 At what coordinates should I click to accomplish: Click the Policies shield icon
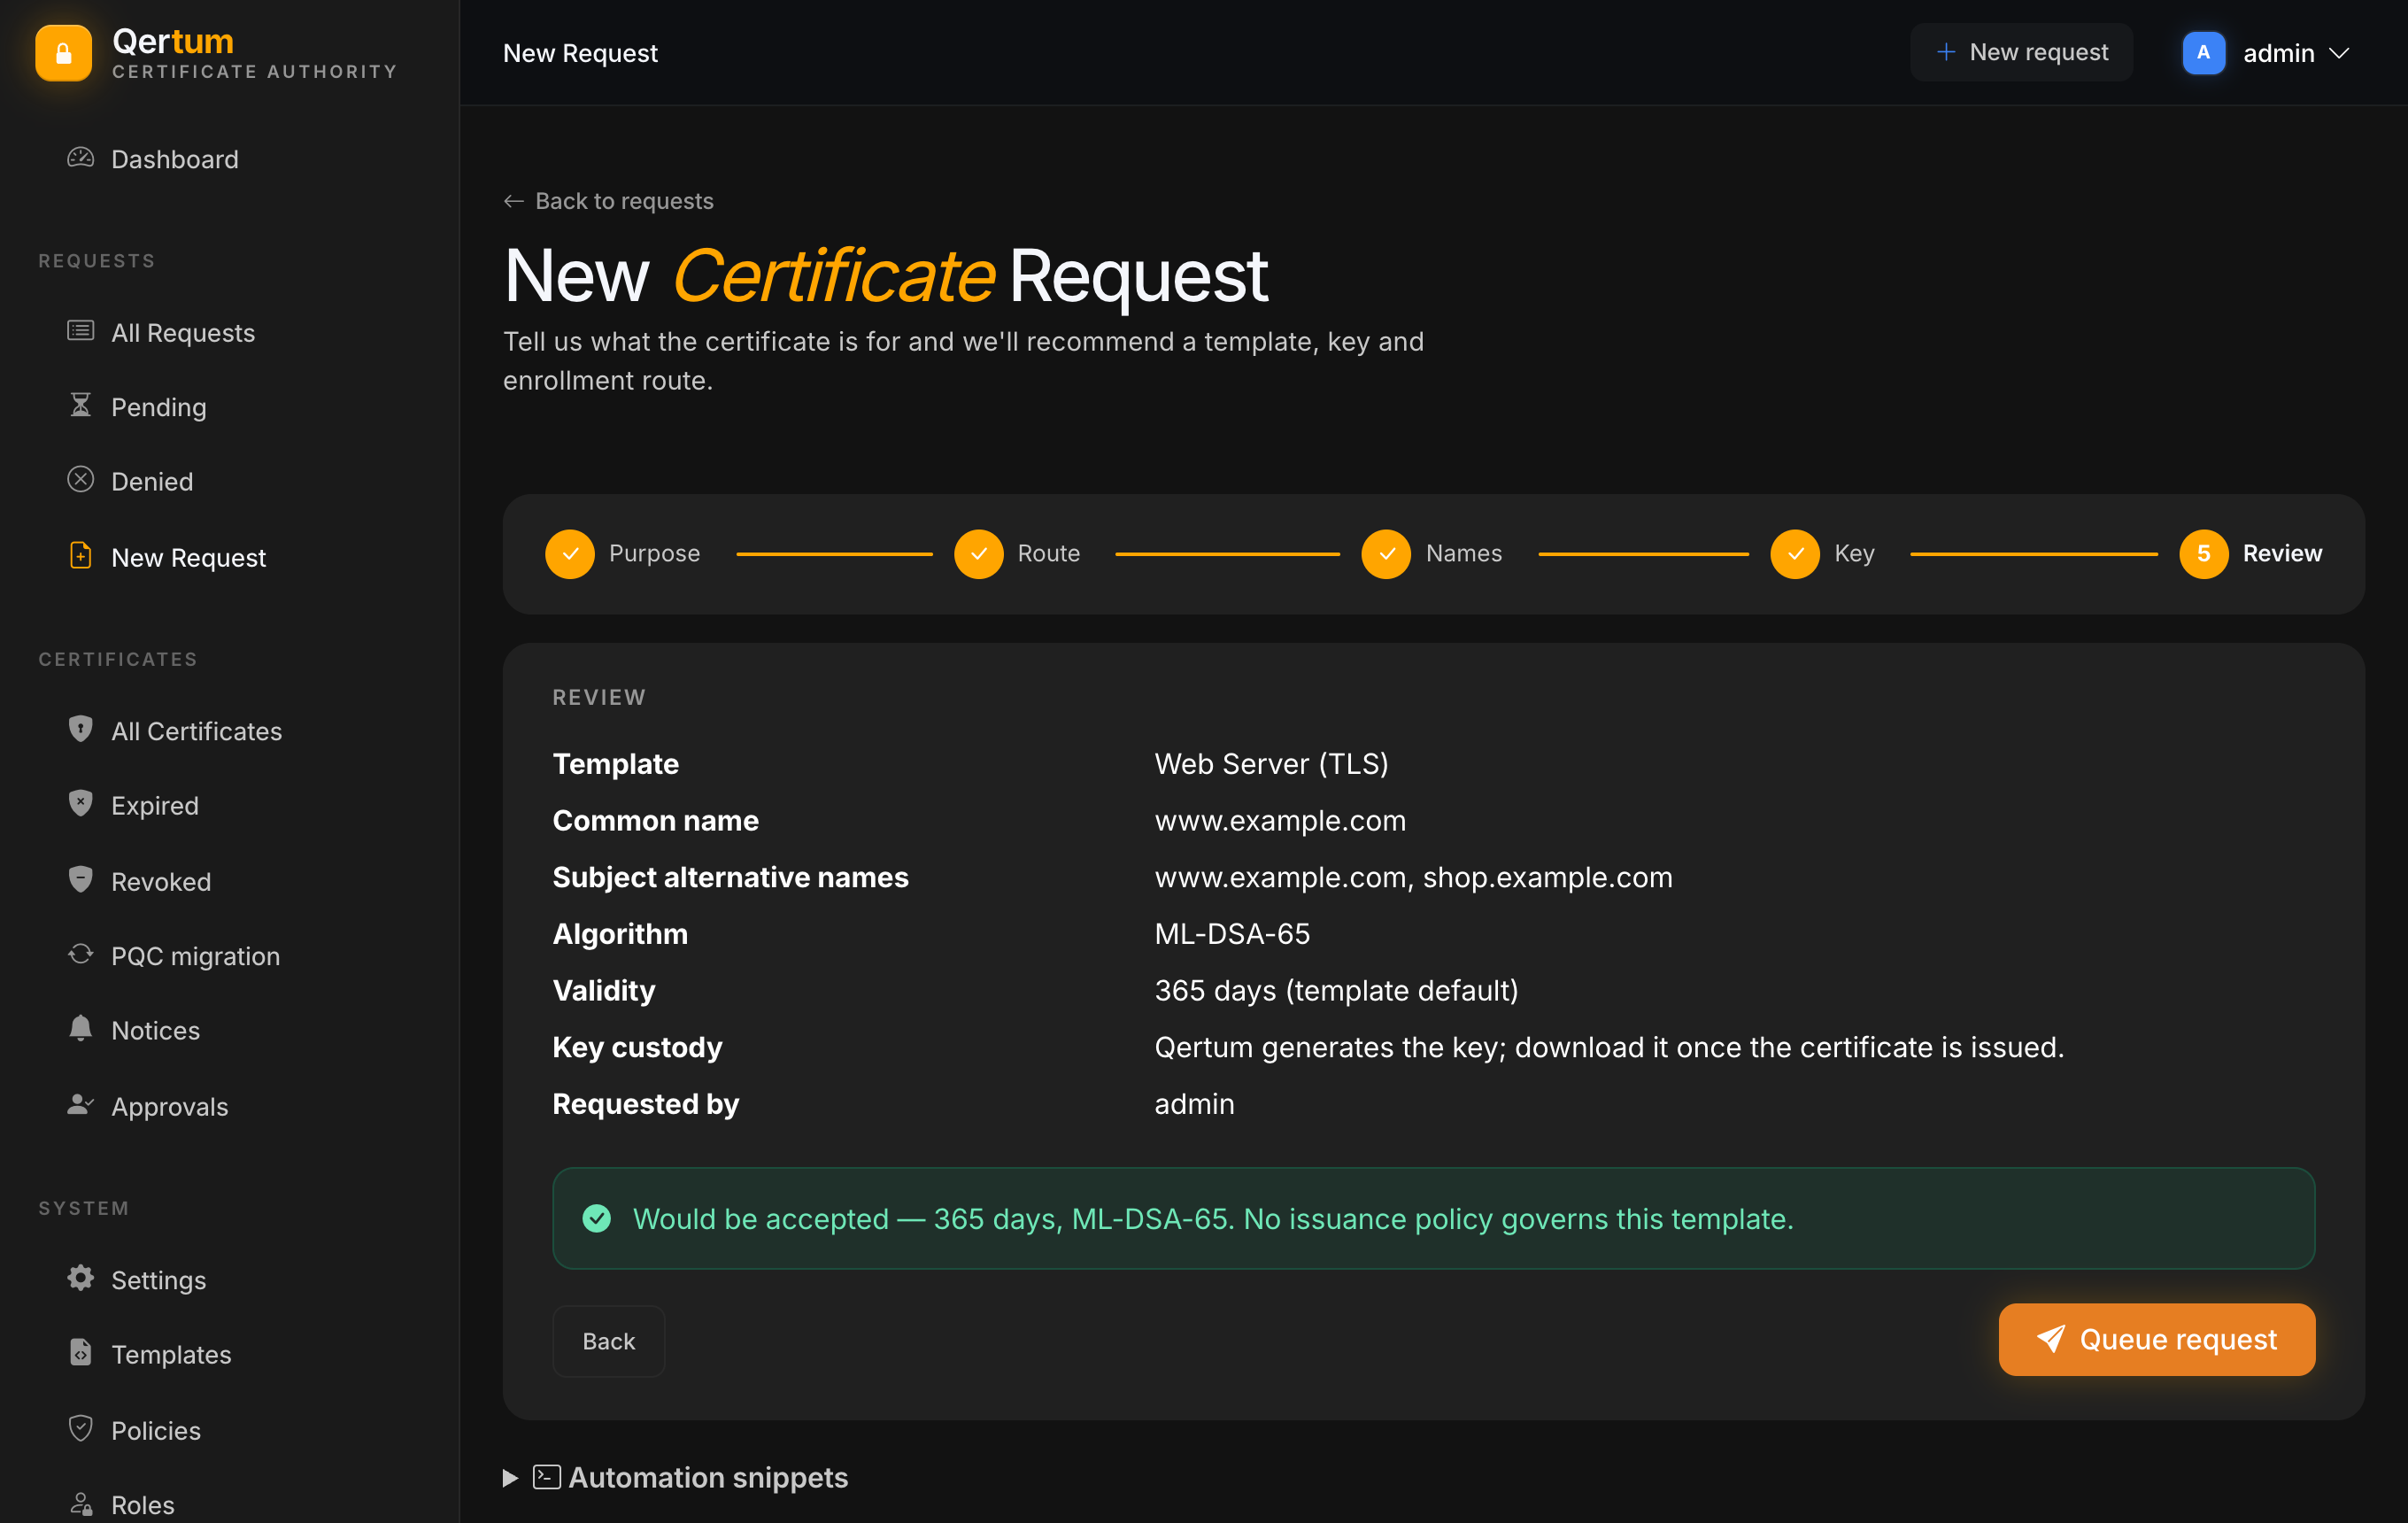(81, 1428)
